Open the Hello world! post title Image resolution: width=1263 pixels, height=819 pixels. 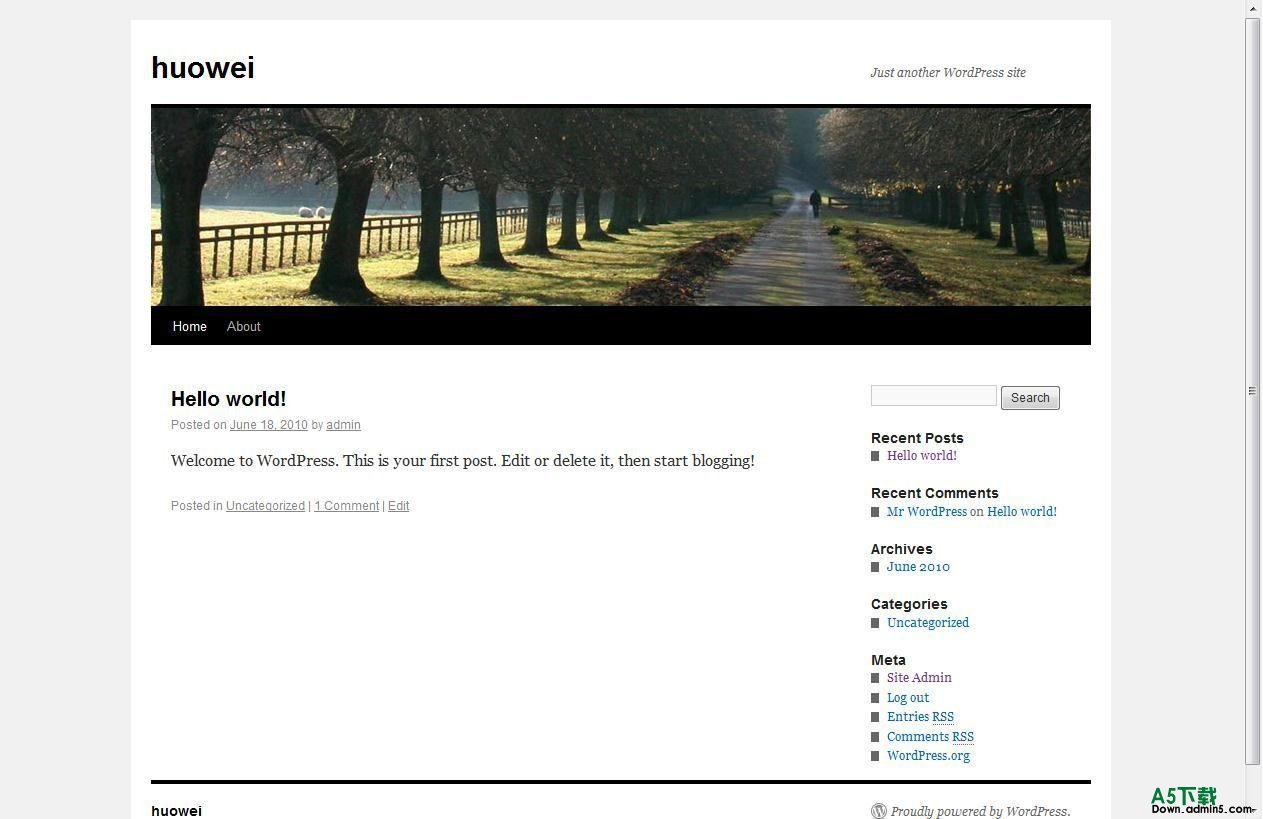coord(228,398)
